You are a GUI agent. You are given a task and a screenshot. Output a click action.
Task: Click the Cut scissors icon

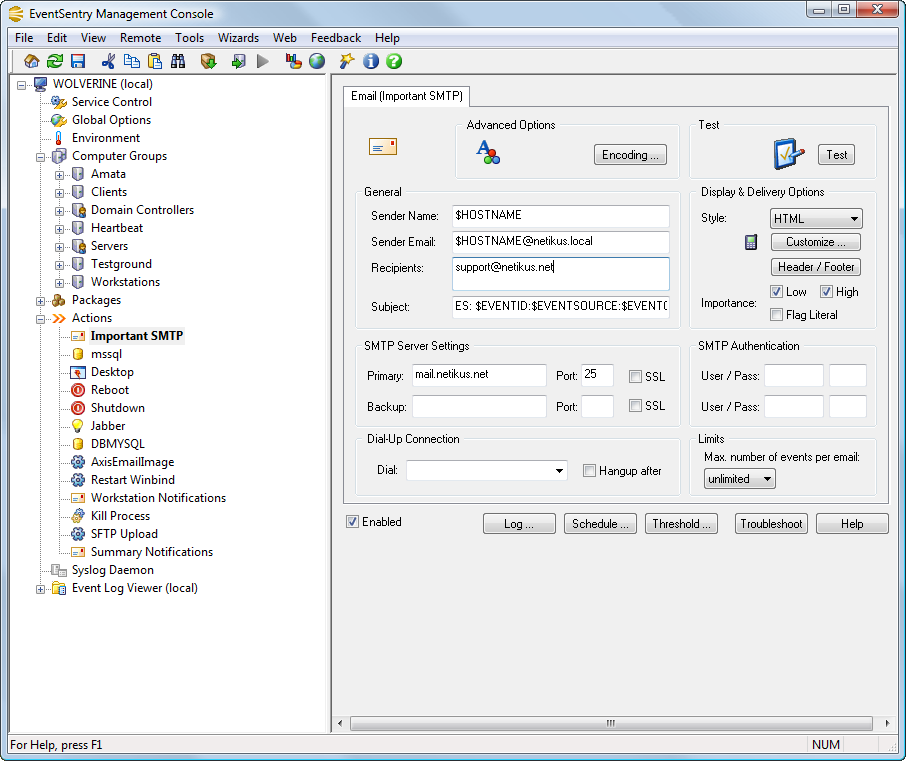click(108, 61)
